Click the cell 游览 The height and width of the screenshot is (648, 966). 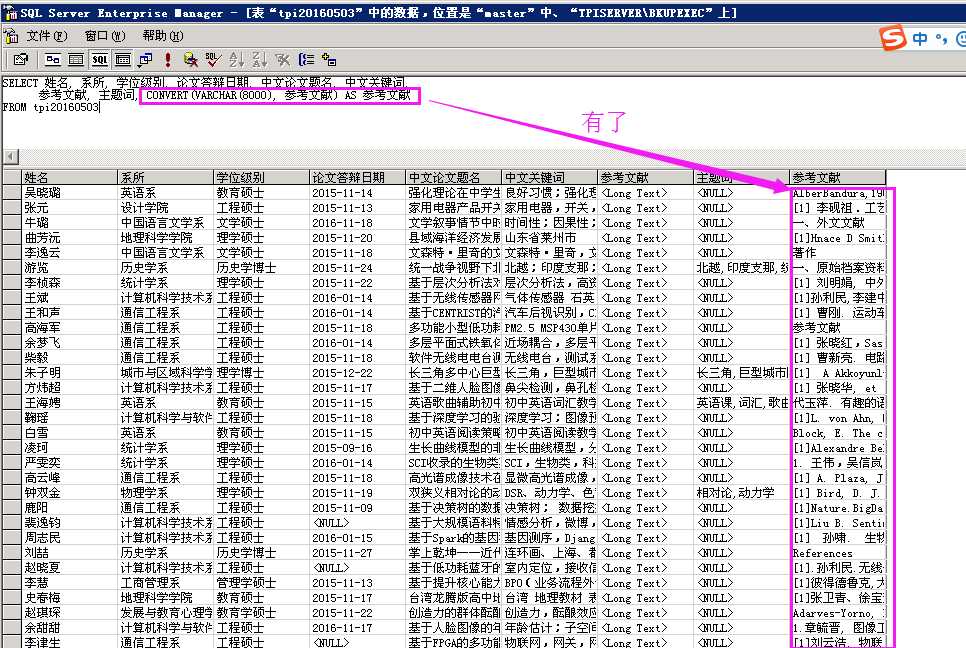[x=69, y=267]
